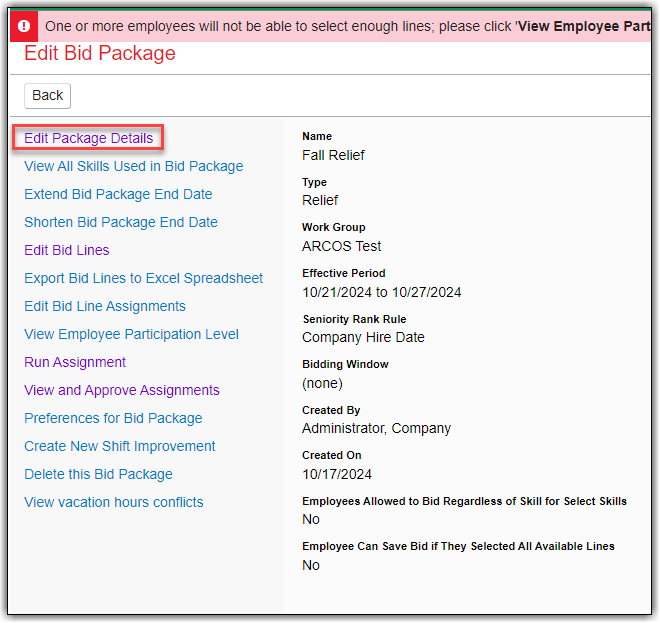The height and width of the screenshot is (623, 660).
Task: Select Shorten Bid Package End Date
Action: point(120,222)
